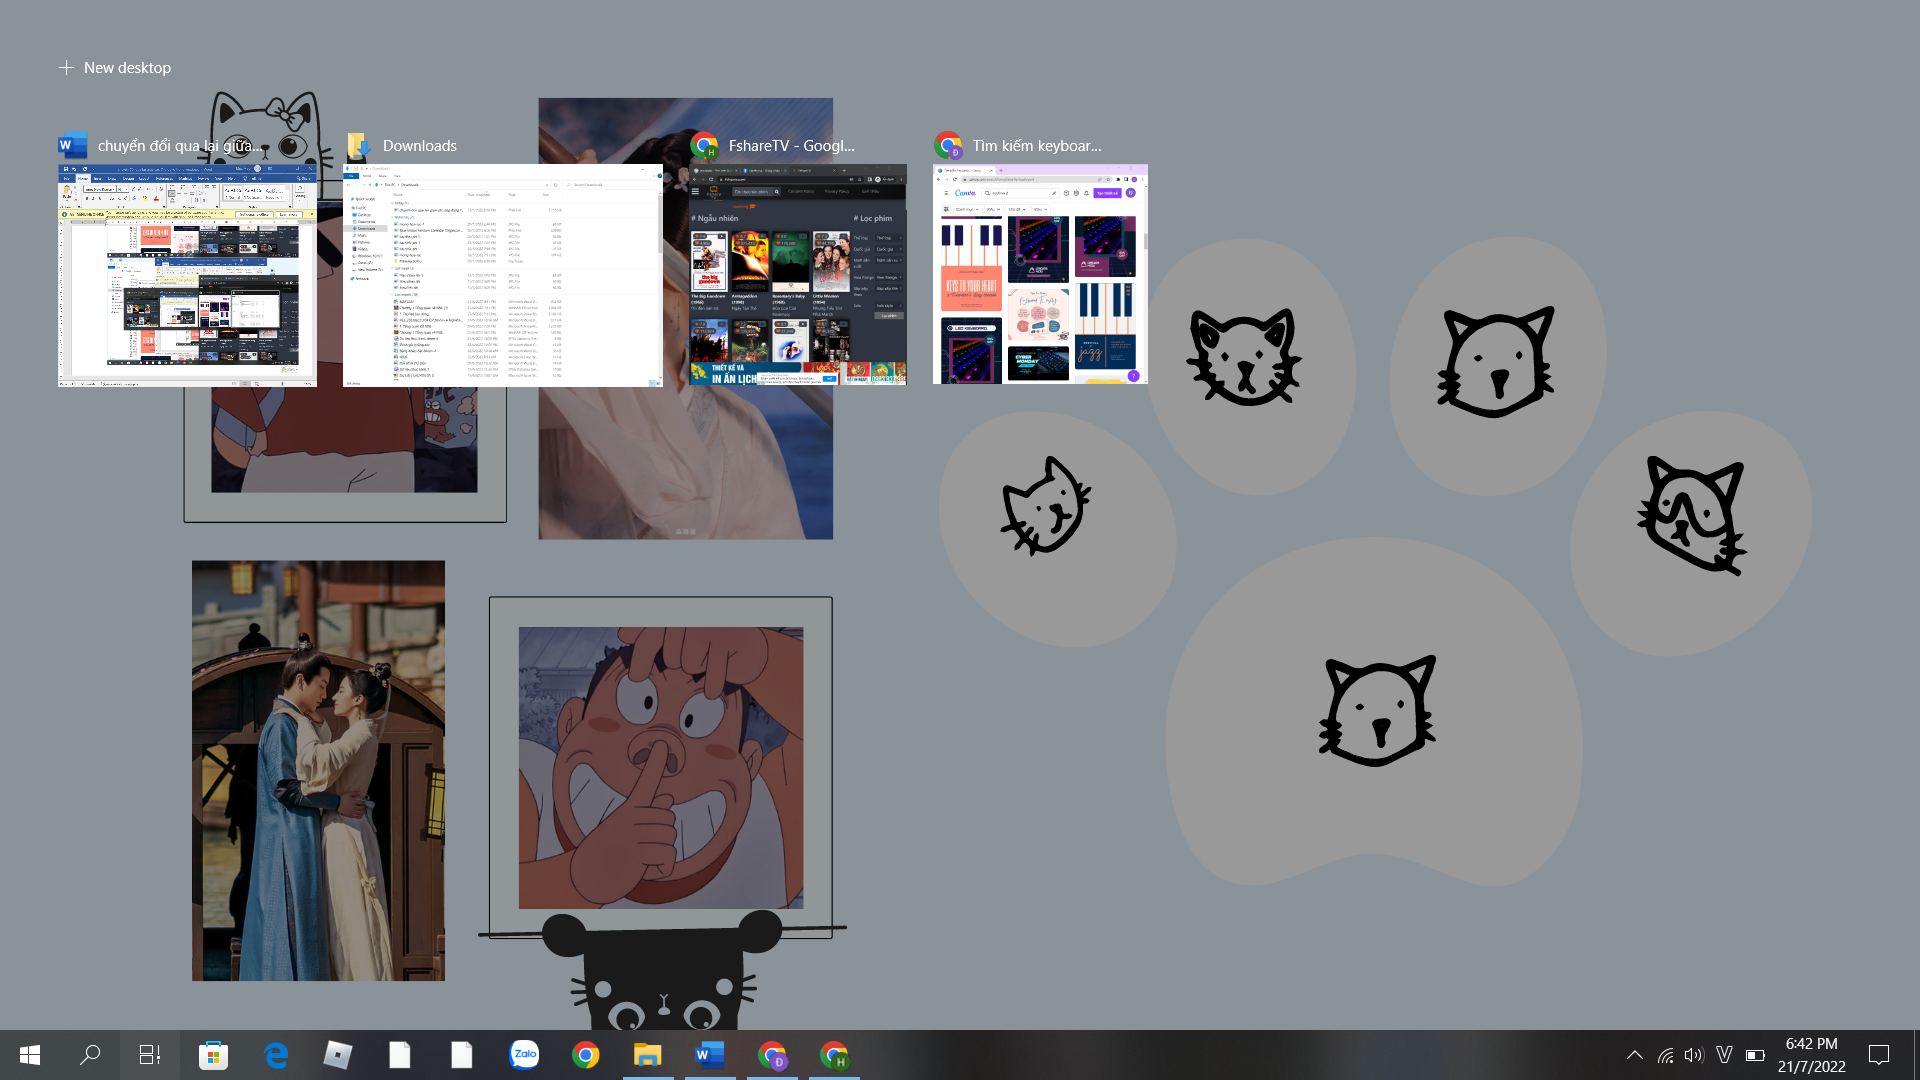Click the Downloads folder icon in the title
Viewport: 1920px width, 1080px height.
[x=358, y=146]
